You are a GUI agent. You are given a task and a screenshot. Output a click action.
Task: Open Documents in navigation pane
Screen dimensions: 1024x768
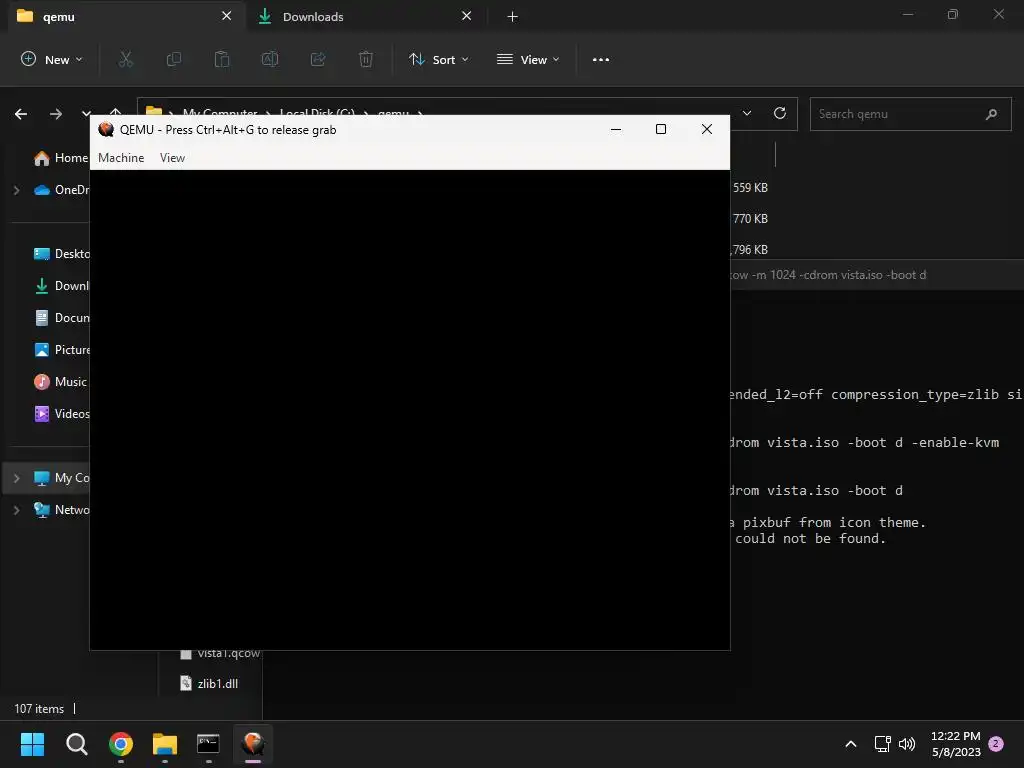pos(61,317)
